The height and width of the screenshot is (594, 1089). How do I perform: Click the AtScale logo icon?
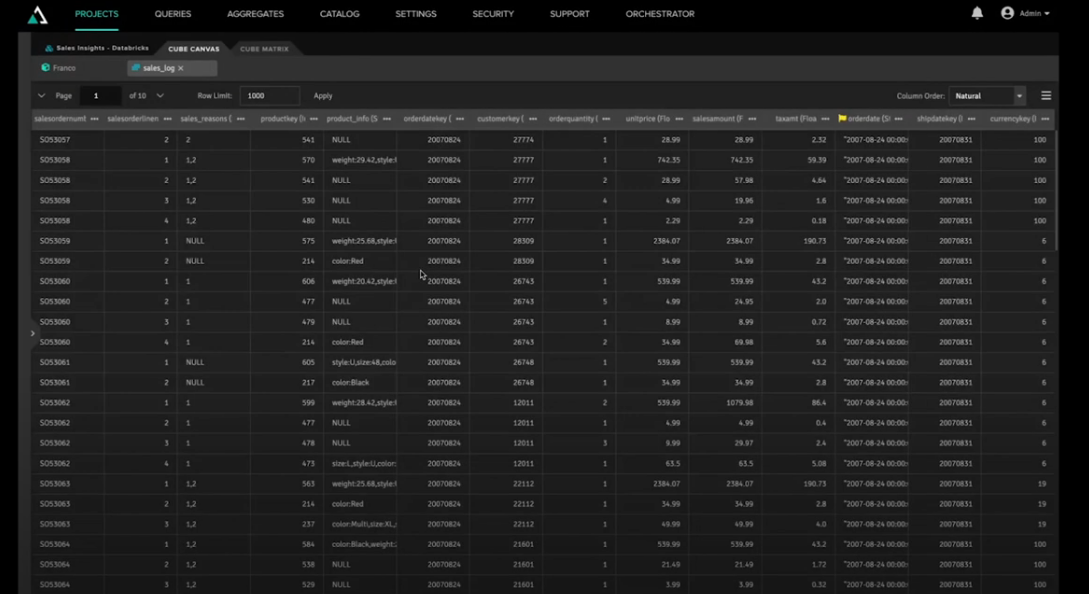point(38,15)
